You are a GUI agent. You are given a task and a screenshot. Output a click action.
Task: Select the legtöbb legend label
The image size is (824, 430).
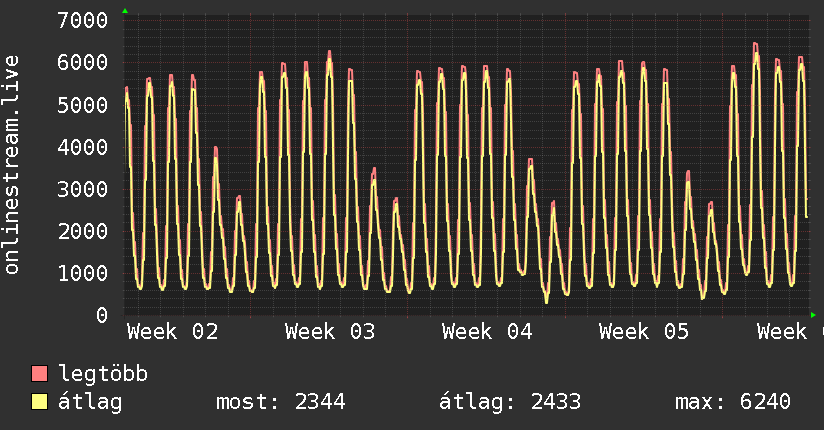104,375
